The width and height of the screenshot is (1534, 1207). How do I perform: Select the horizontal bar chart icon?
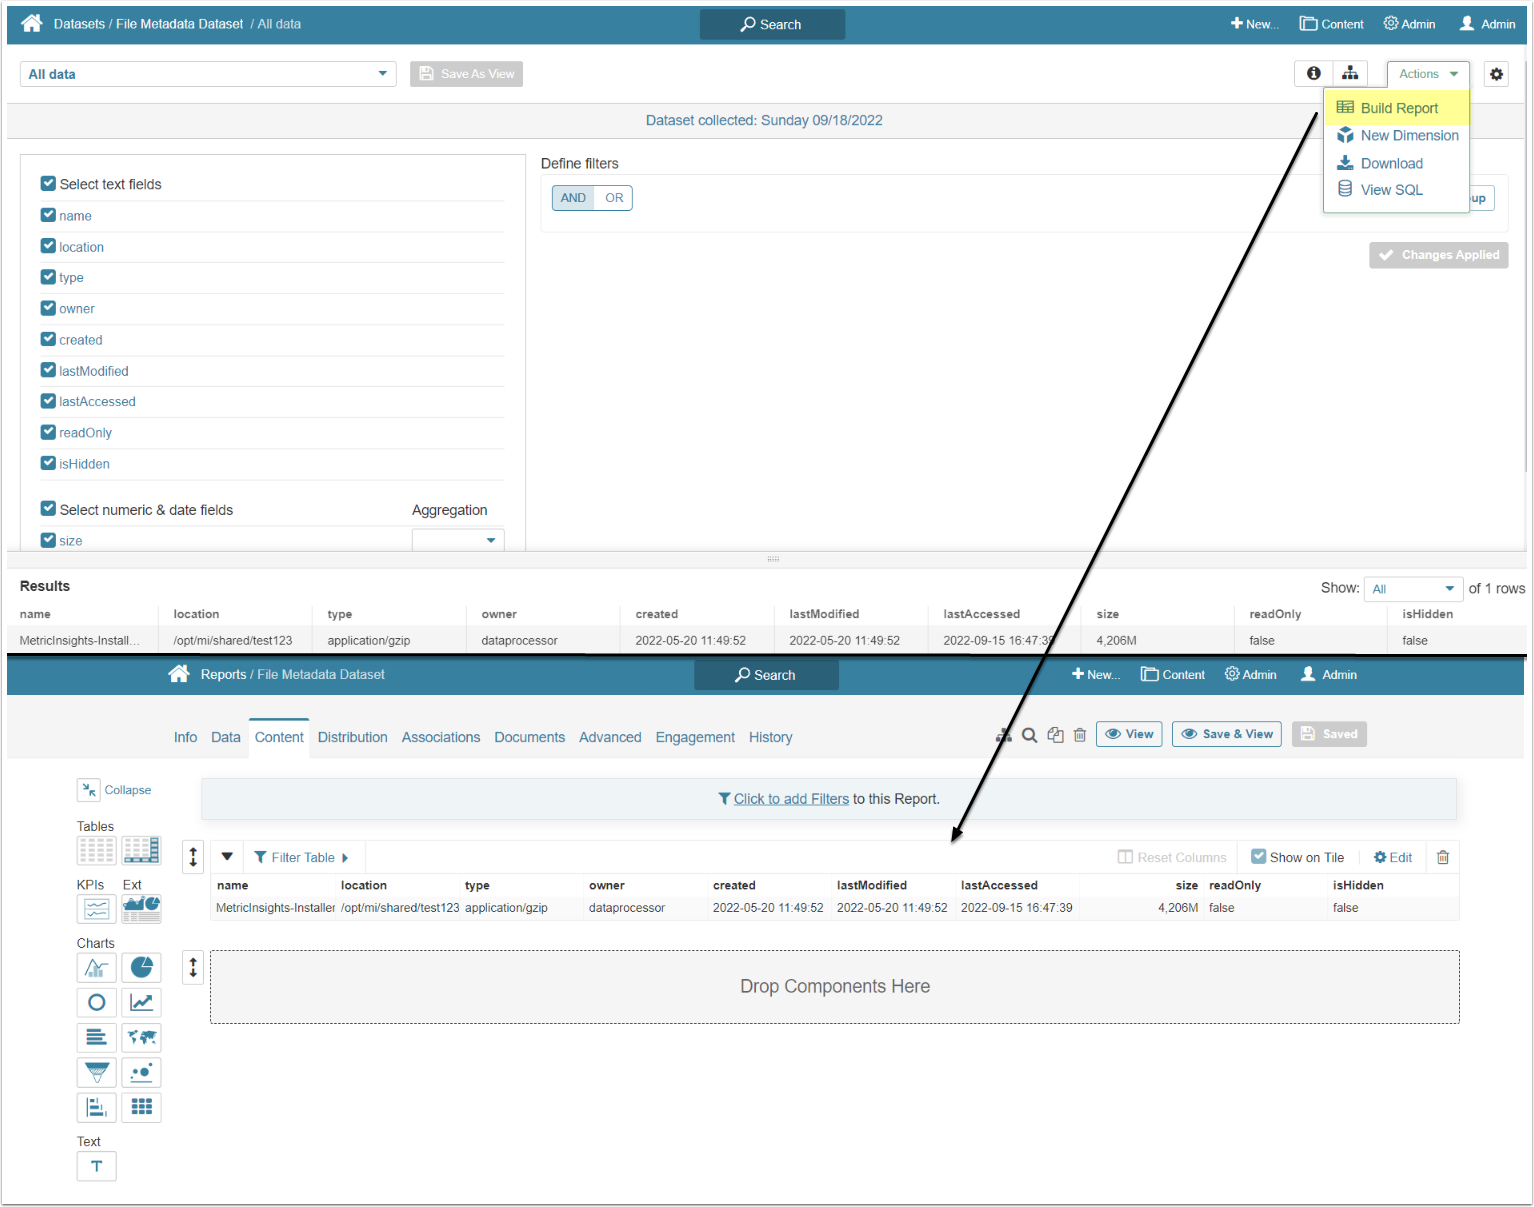97,1037
